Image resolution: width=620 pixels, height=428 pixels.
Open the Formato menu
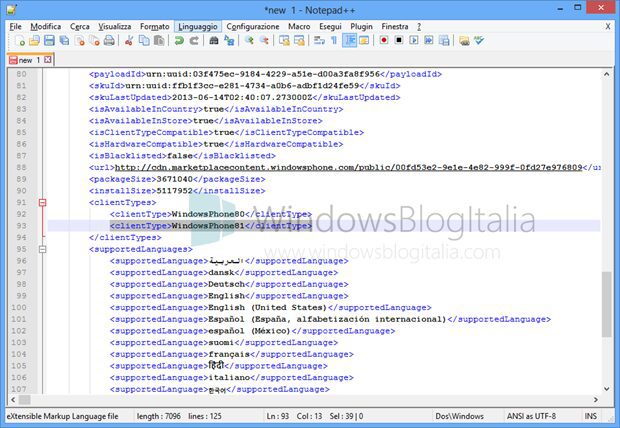point(155,27)
